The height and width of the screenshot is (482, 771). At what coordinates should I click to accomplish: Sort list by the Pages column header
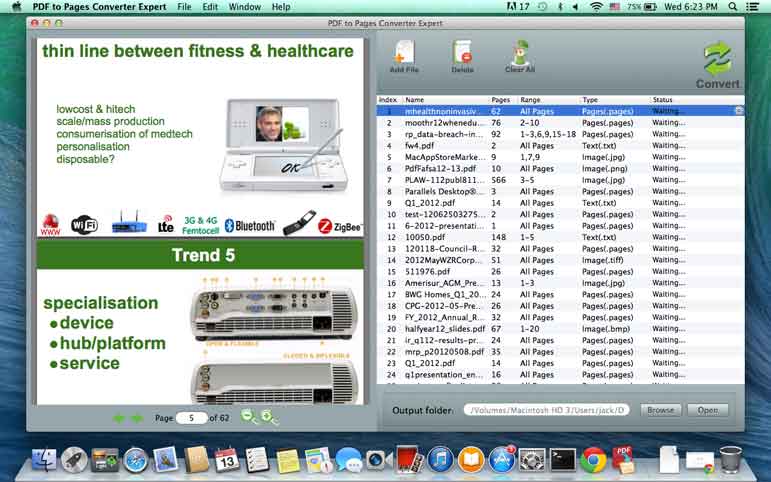[504, 99]
